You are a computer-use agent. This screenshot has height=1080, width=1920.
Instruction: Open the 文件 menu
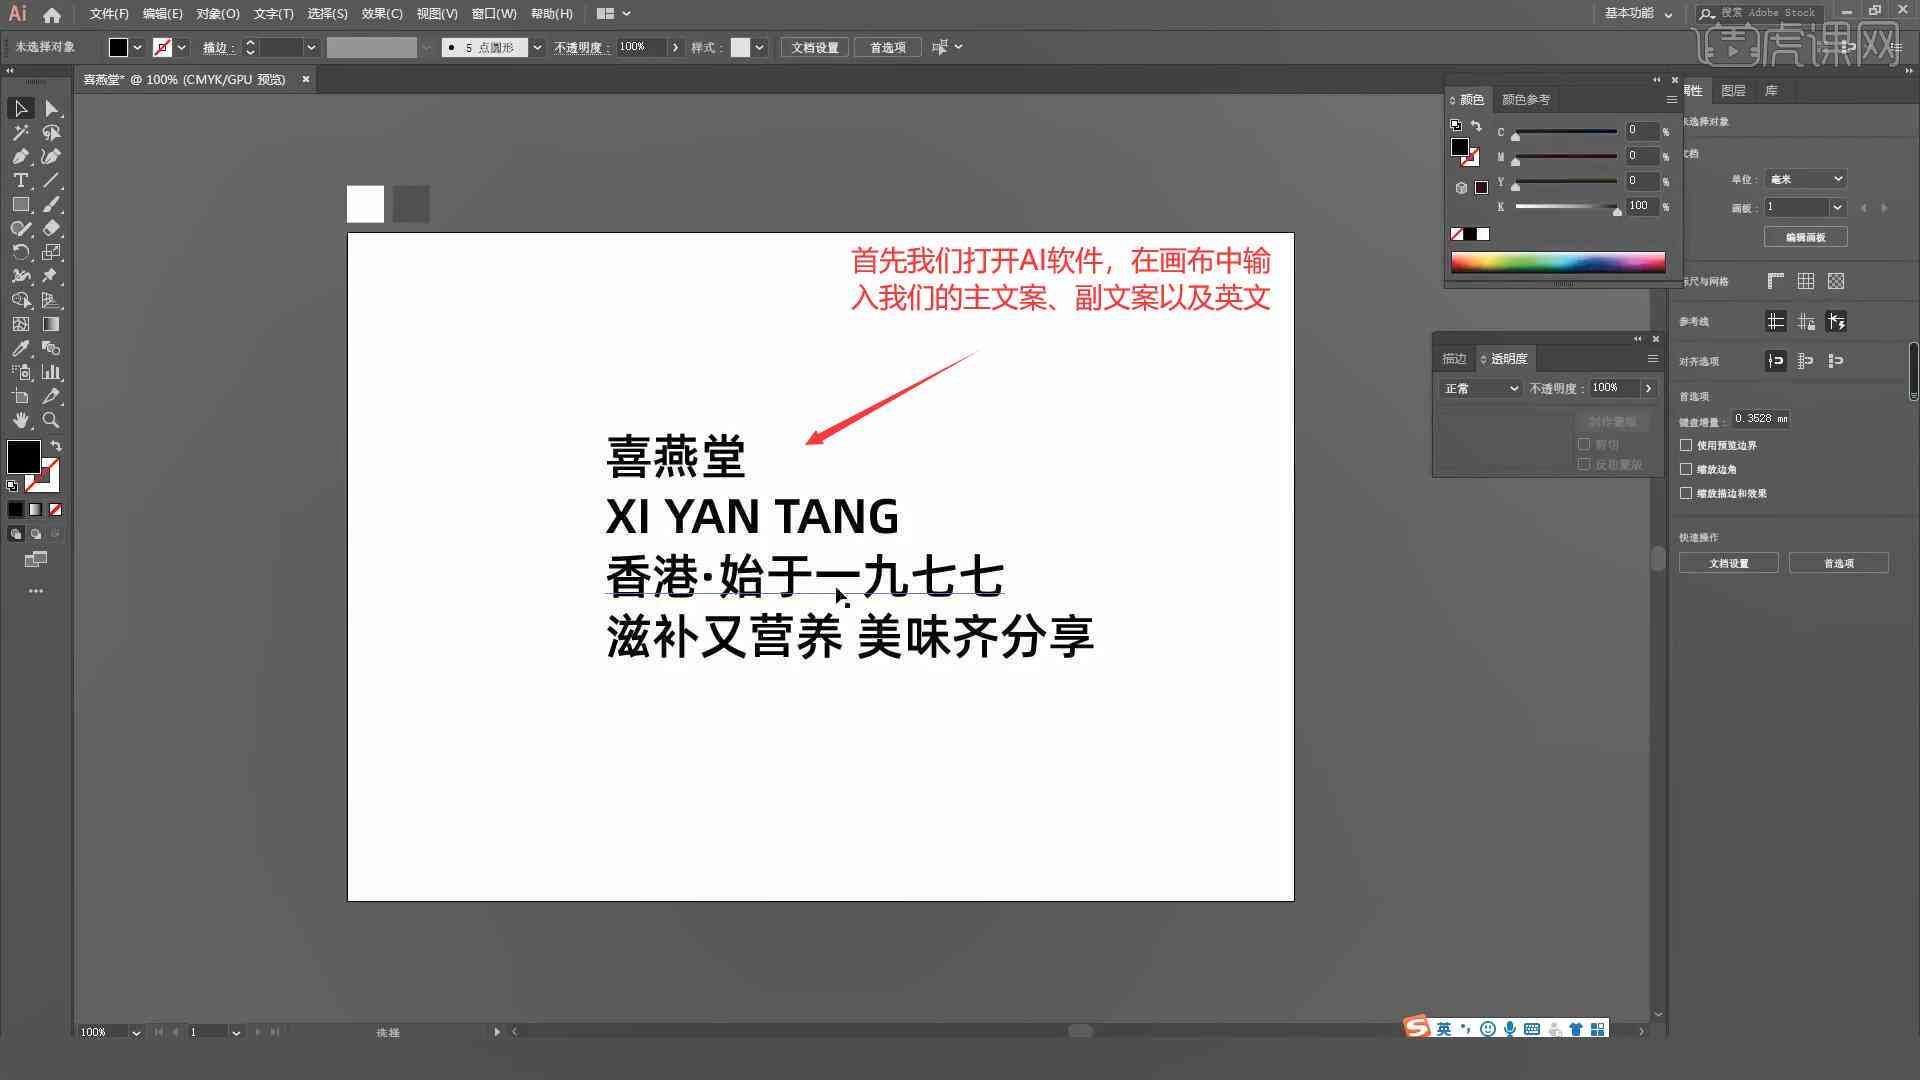coord(107,13)
